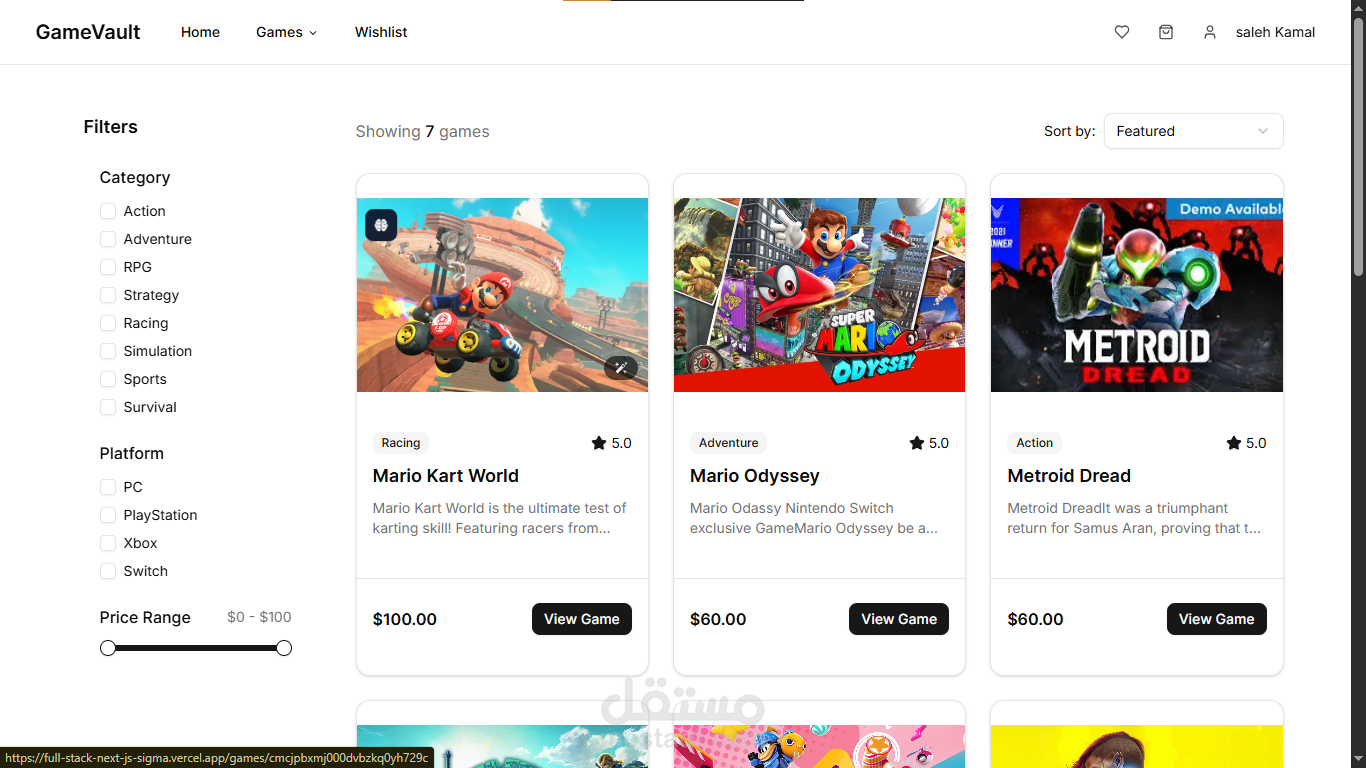Click the "Showing 7 games" text
This screenshot has width=1366, height=768.
pos(423,131)
